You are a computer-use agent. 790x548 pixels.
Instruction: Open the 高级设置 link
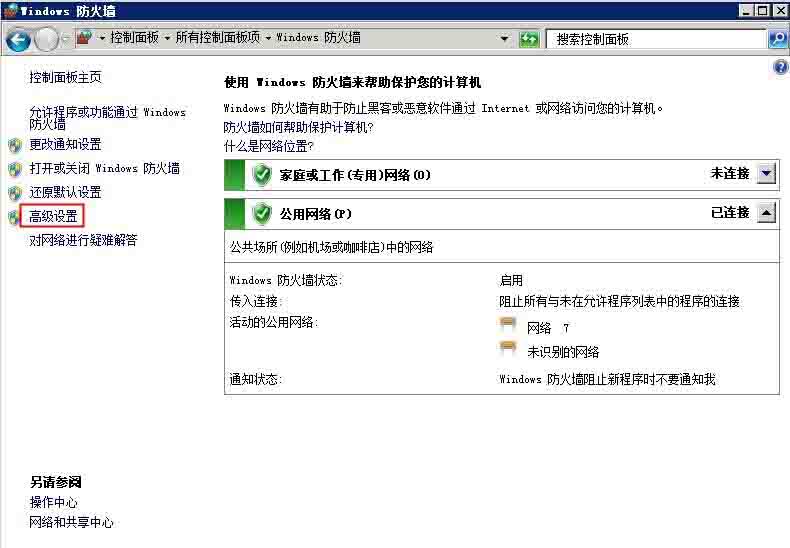[x=53, y=216]
